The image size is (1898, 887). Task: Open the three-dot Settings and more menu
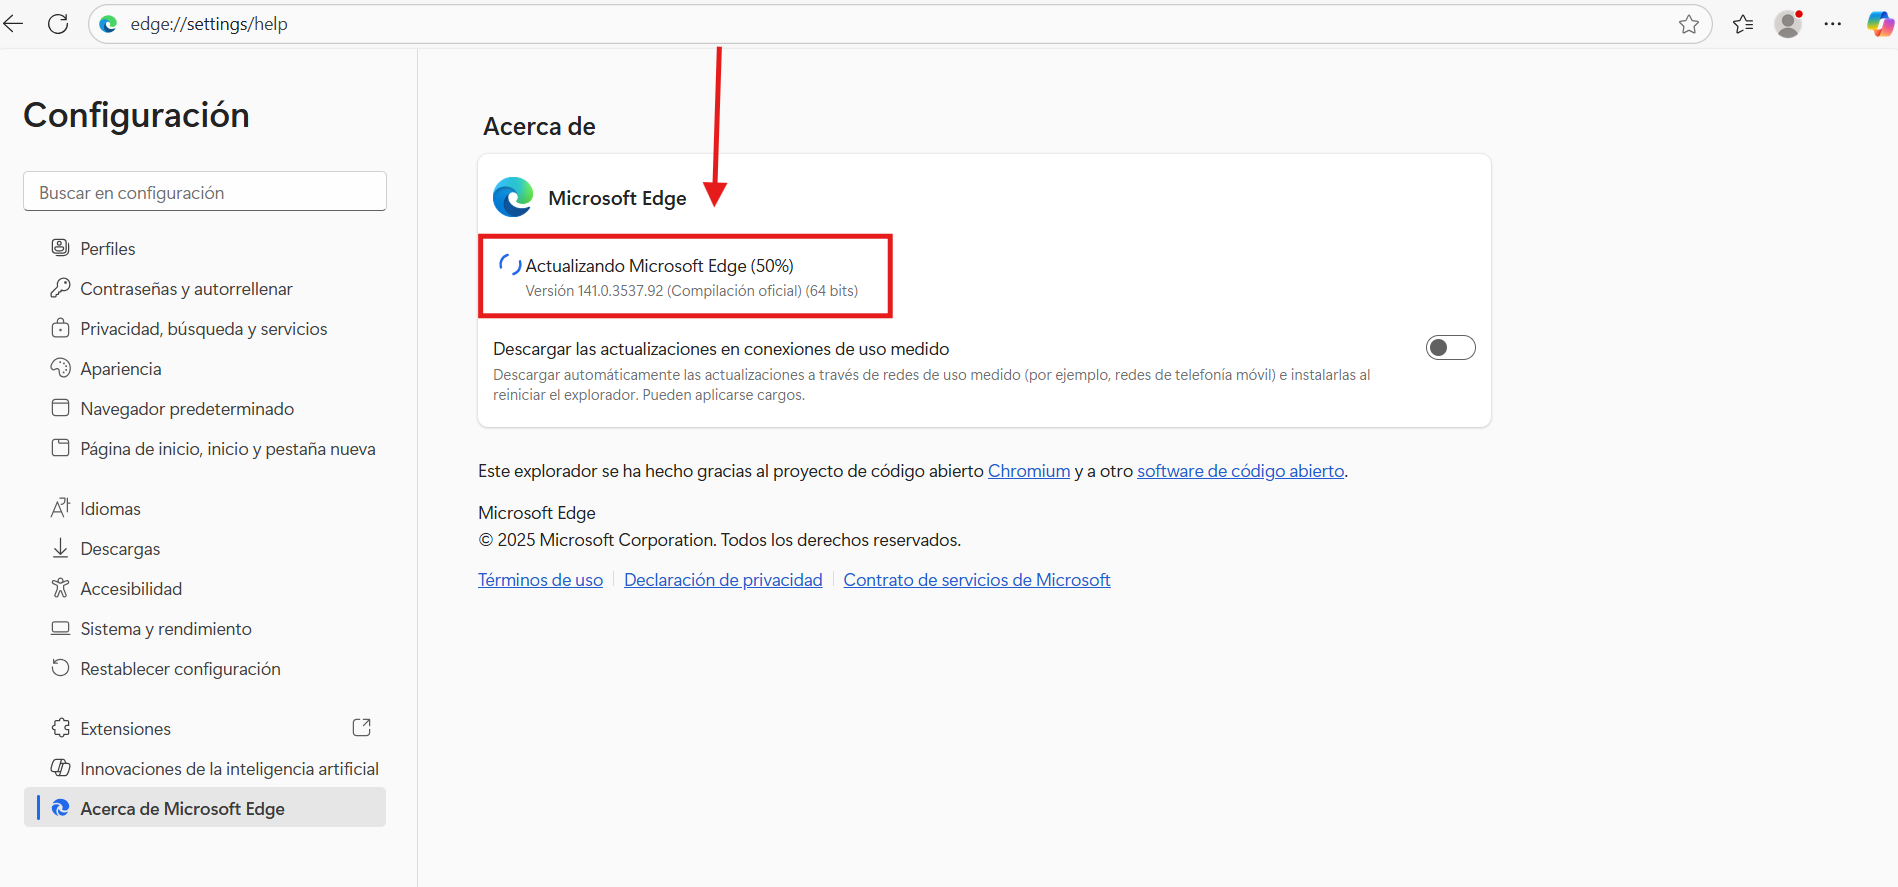click(1832, 24)
